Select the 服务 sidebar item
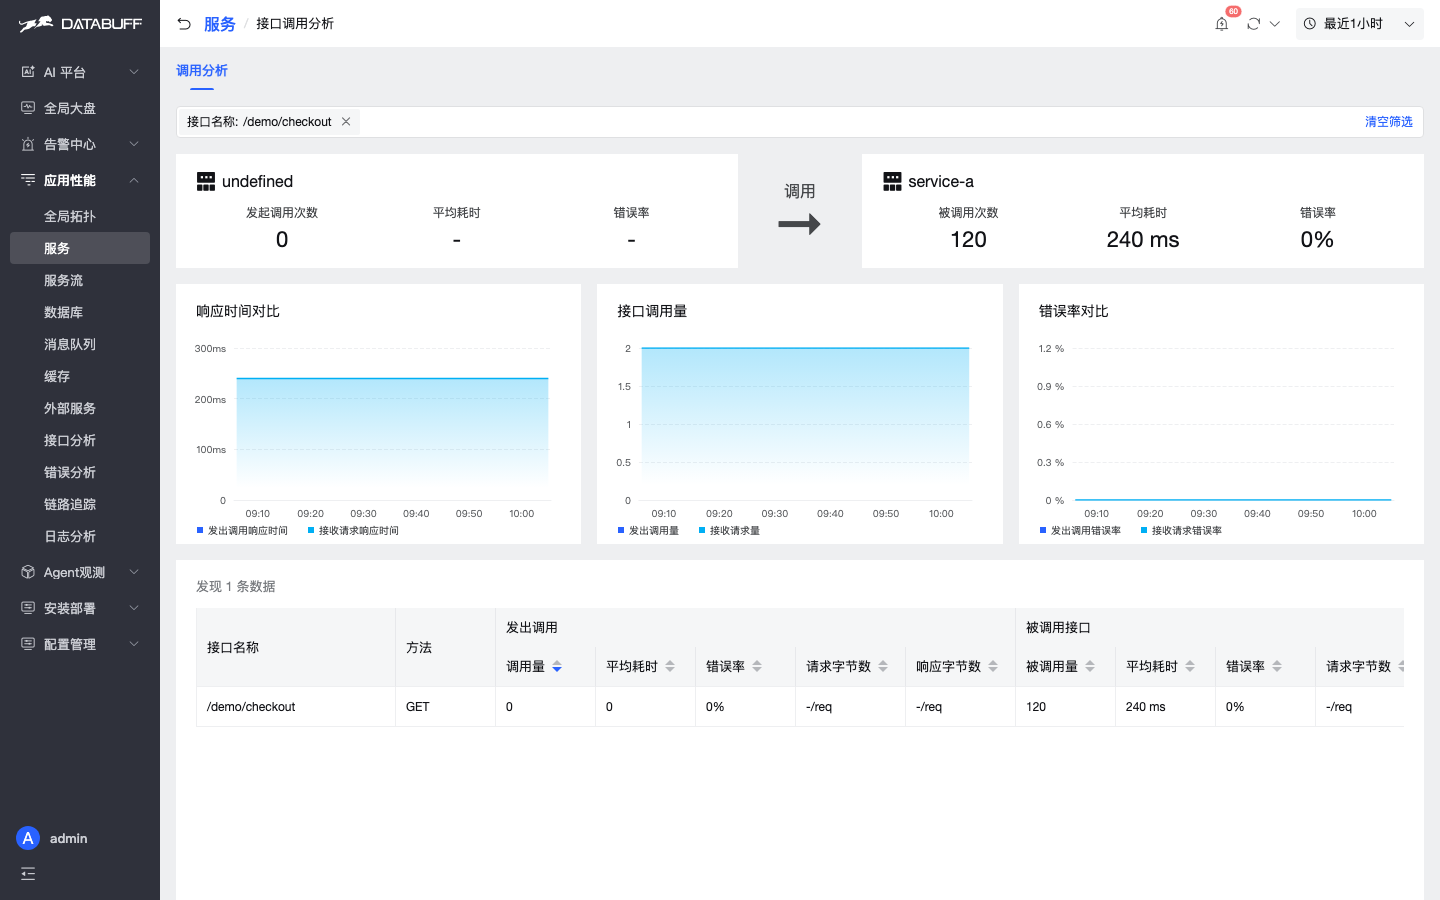This screenshot has height=900, width=1440. (x=80, y=248)
